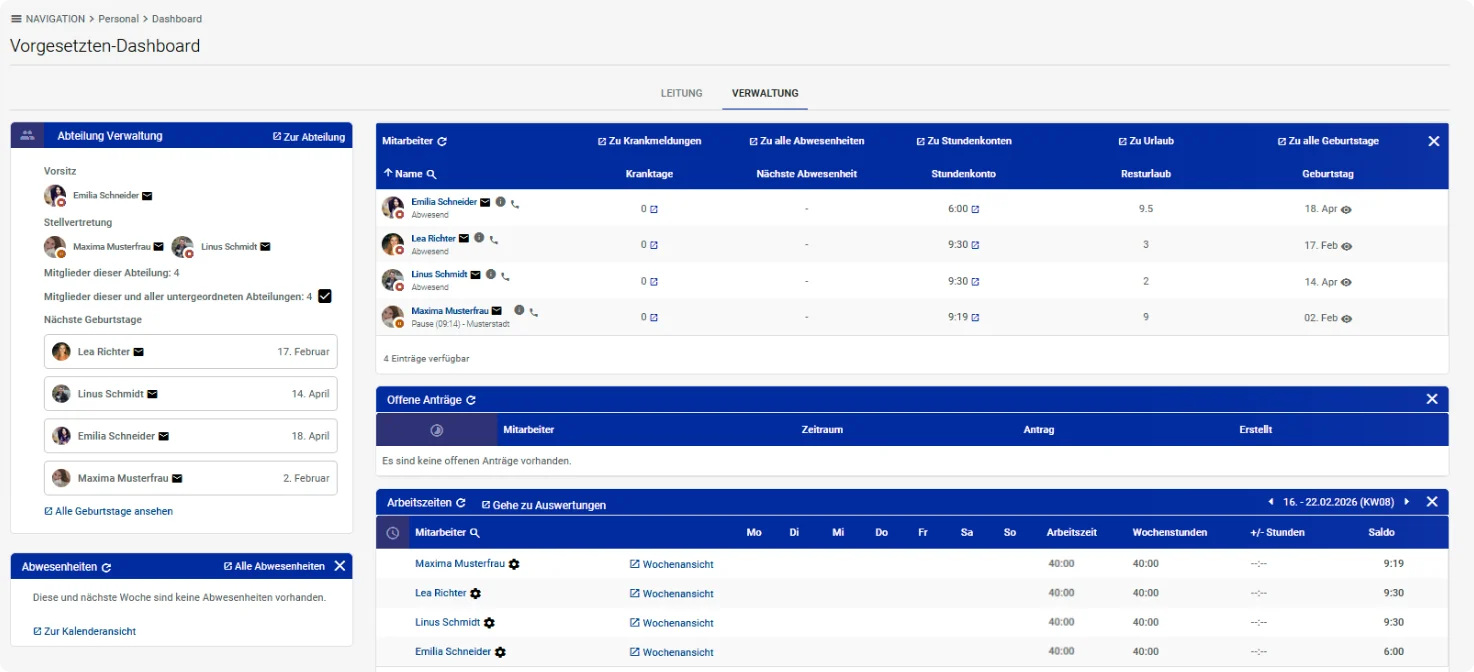Open Personal in the breadcrumb
The height and width of the screenshot is (672, 1474).
[x=118, y=19]
